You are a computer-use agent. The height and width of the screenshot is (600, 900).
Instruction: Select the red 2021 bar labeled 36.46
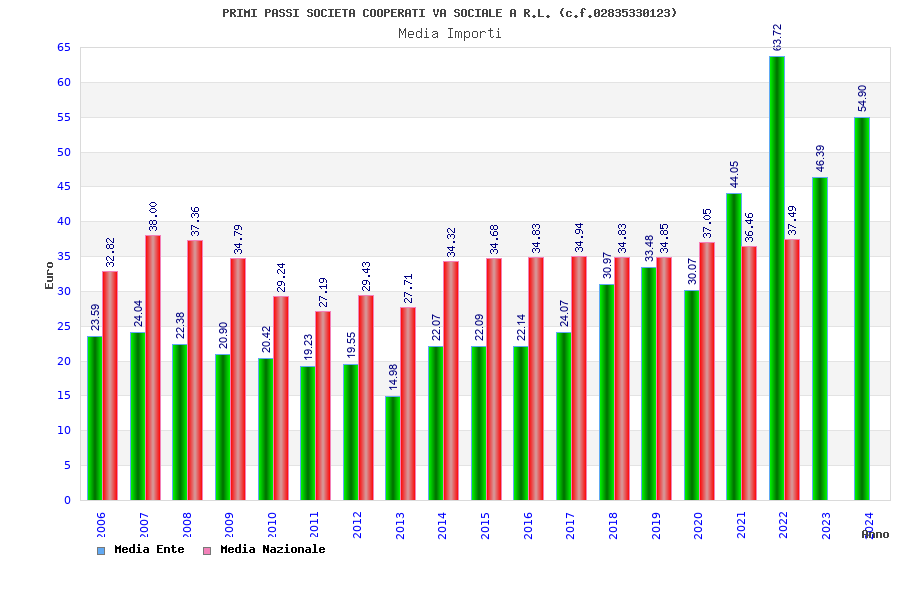[x=749, y=373]
